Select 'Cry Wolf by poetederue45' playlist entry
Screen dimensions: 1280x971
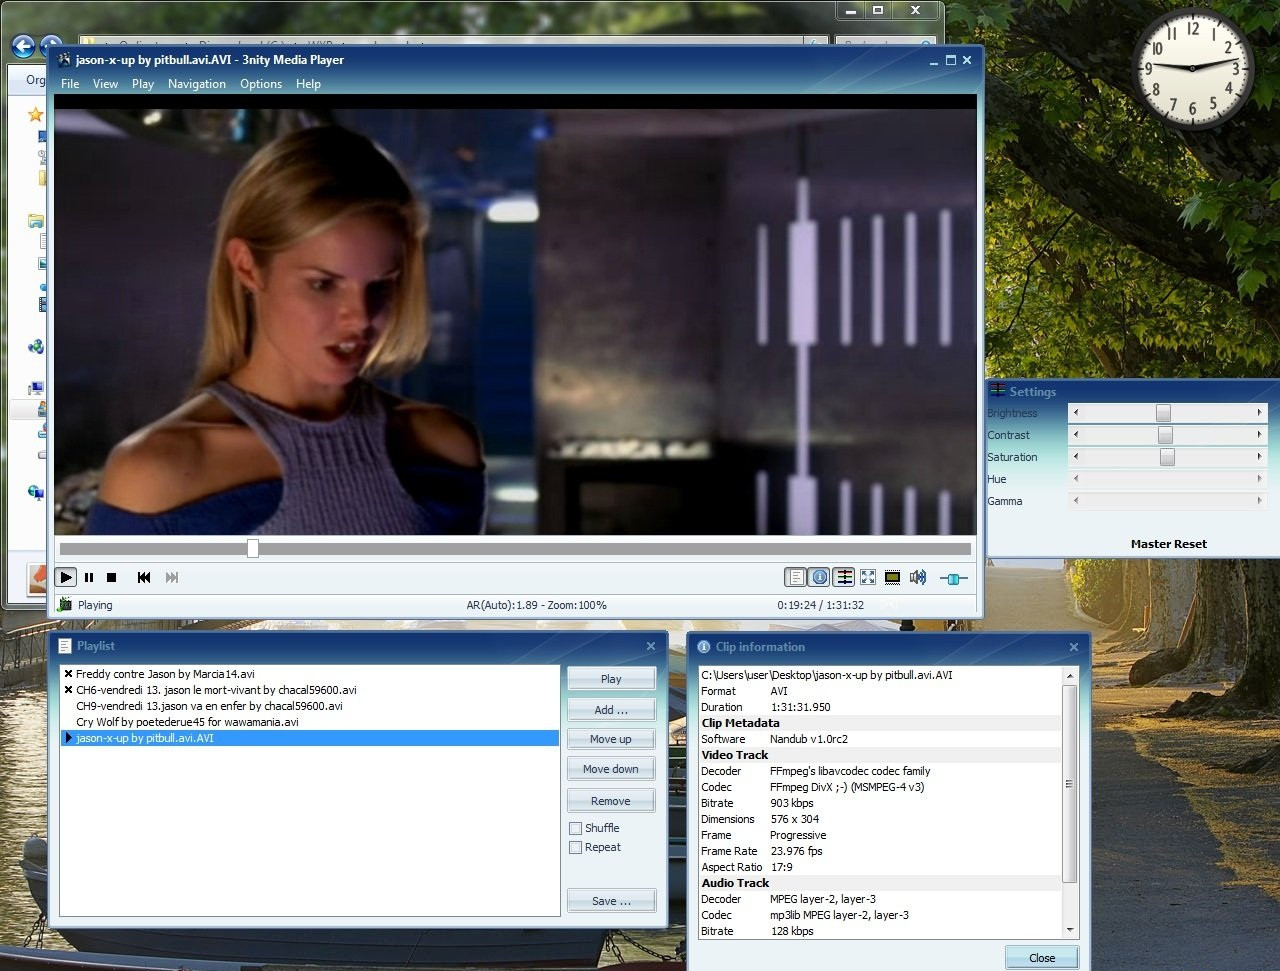pyautogui.click(x=309, y=722)
